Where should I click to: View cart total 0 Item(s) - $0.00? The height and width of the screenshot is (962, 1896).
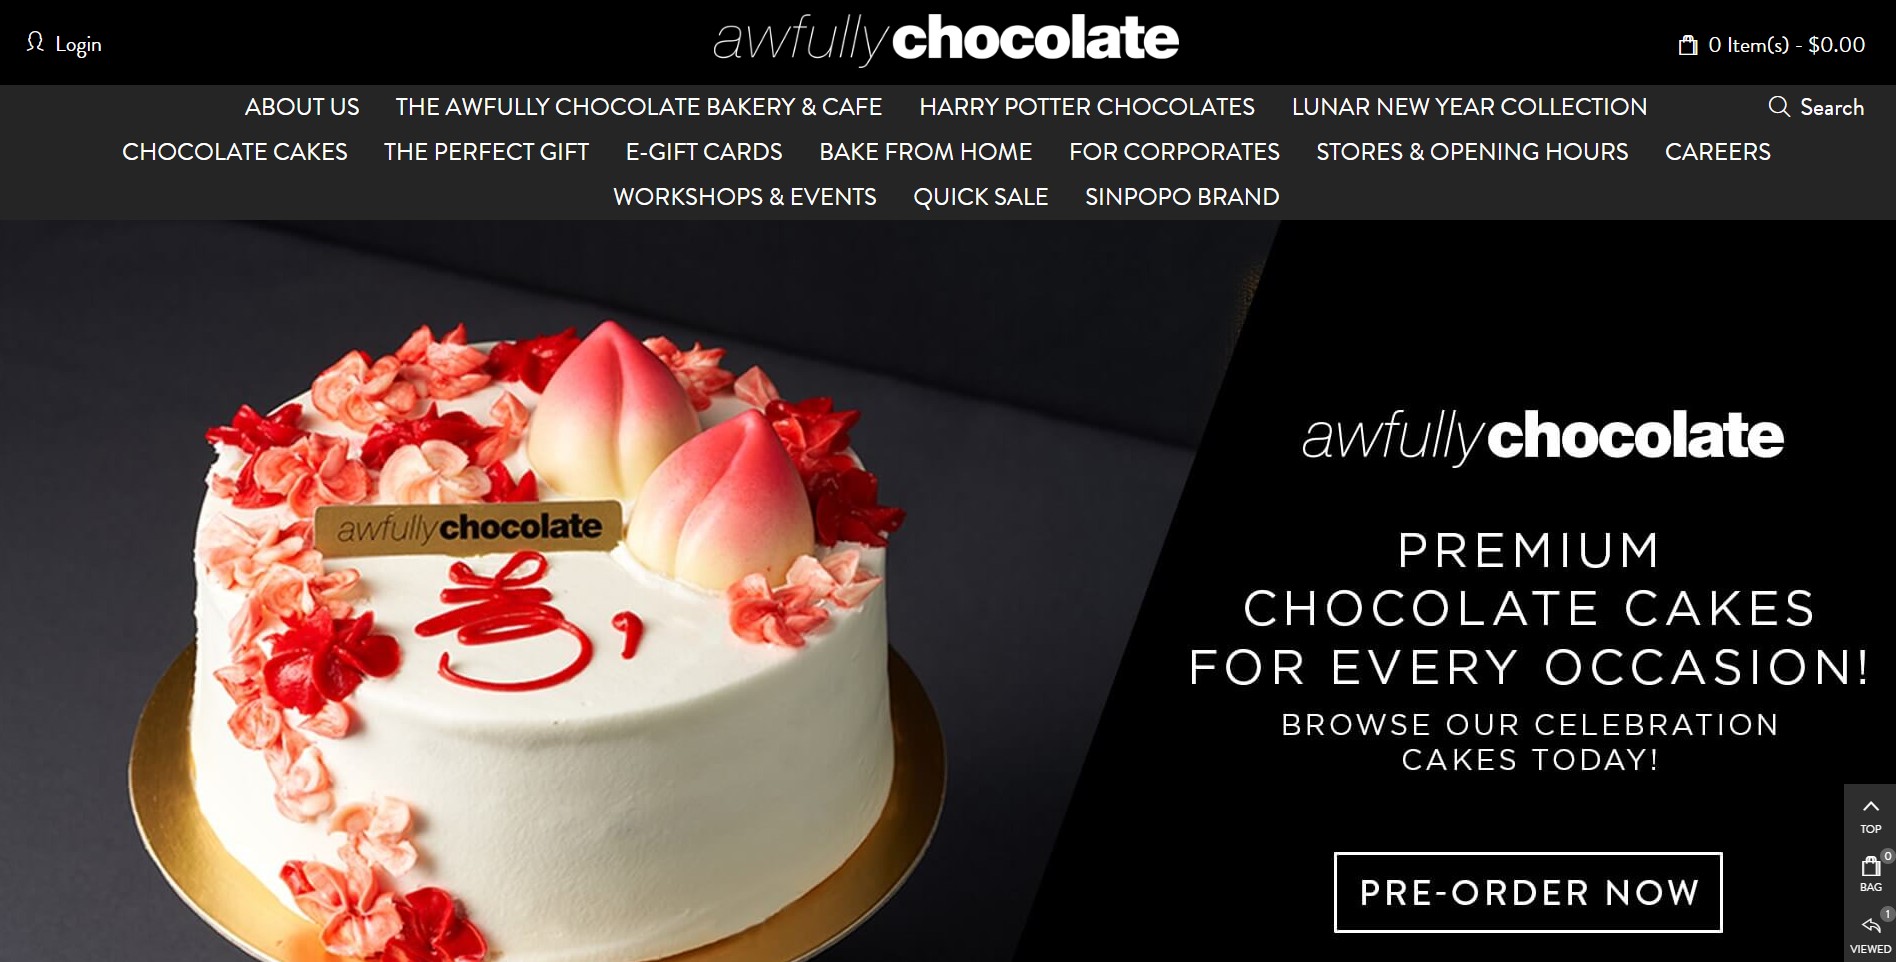[x=1786, y=45]
